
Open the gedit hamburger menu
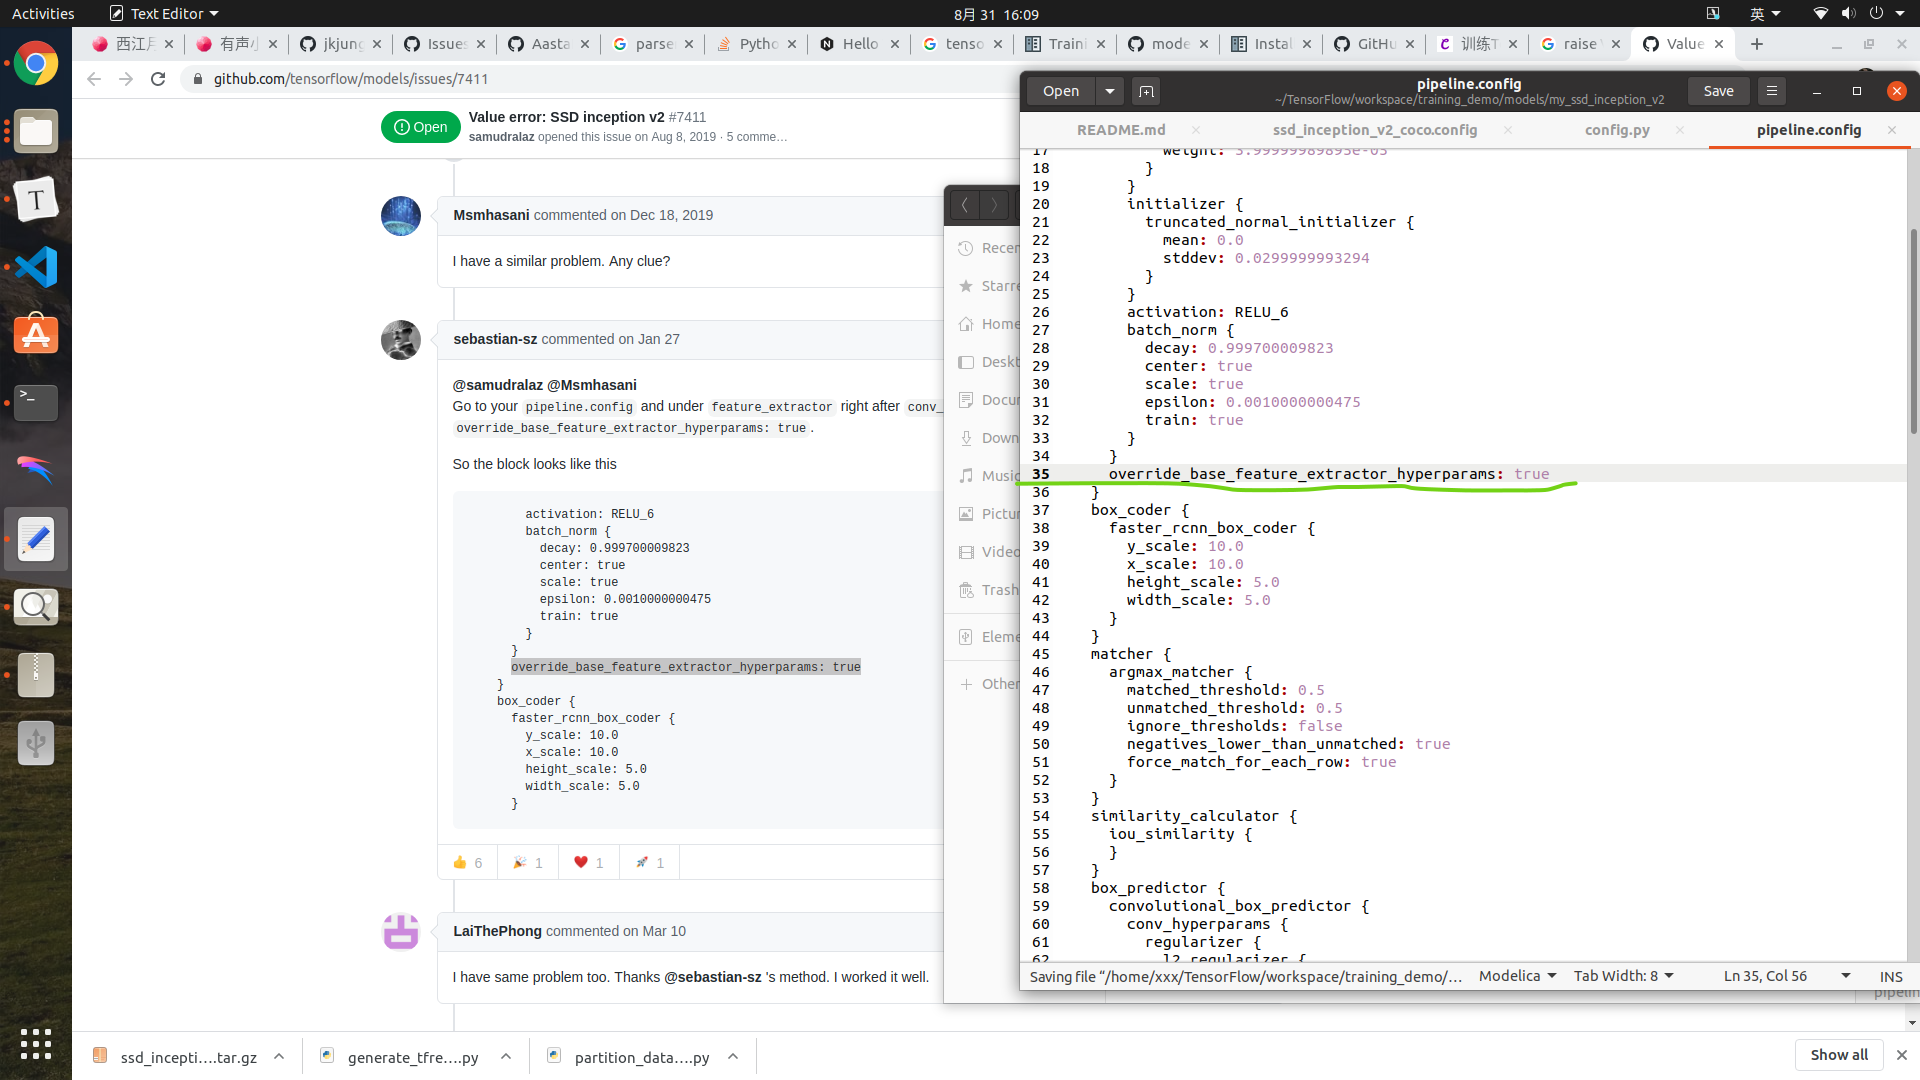(x=1771, y=91)
